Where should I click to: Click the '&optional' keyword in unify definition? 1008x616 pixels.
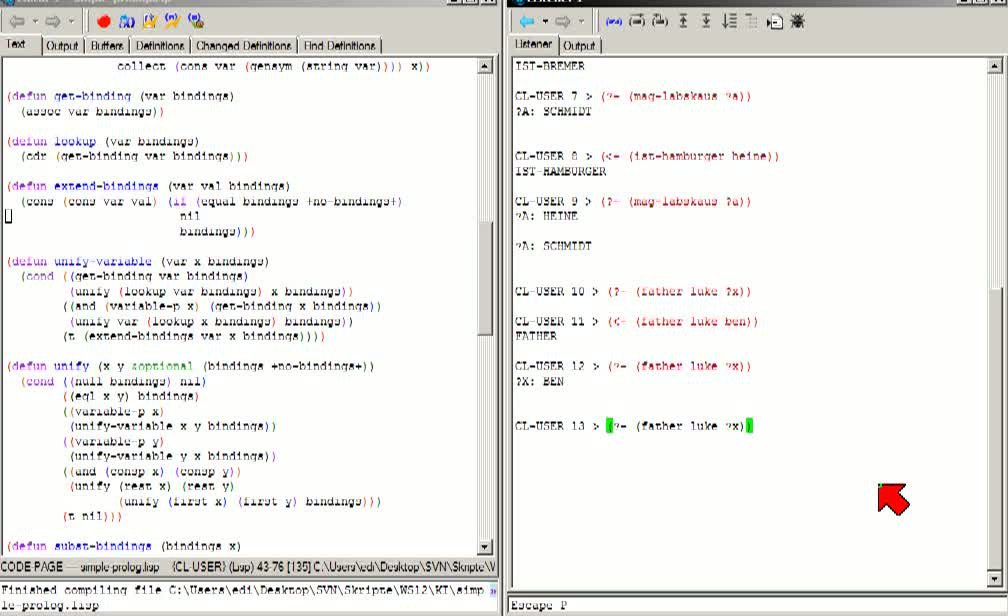pos(162,366)
